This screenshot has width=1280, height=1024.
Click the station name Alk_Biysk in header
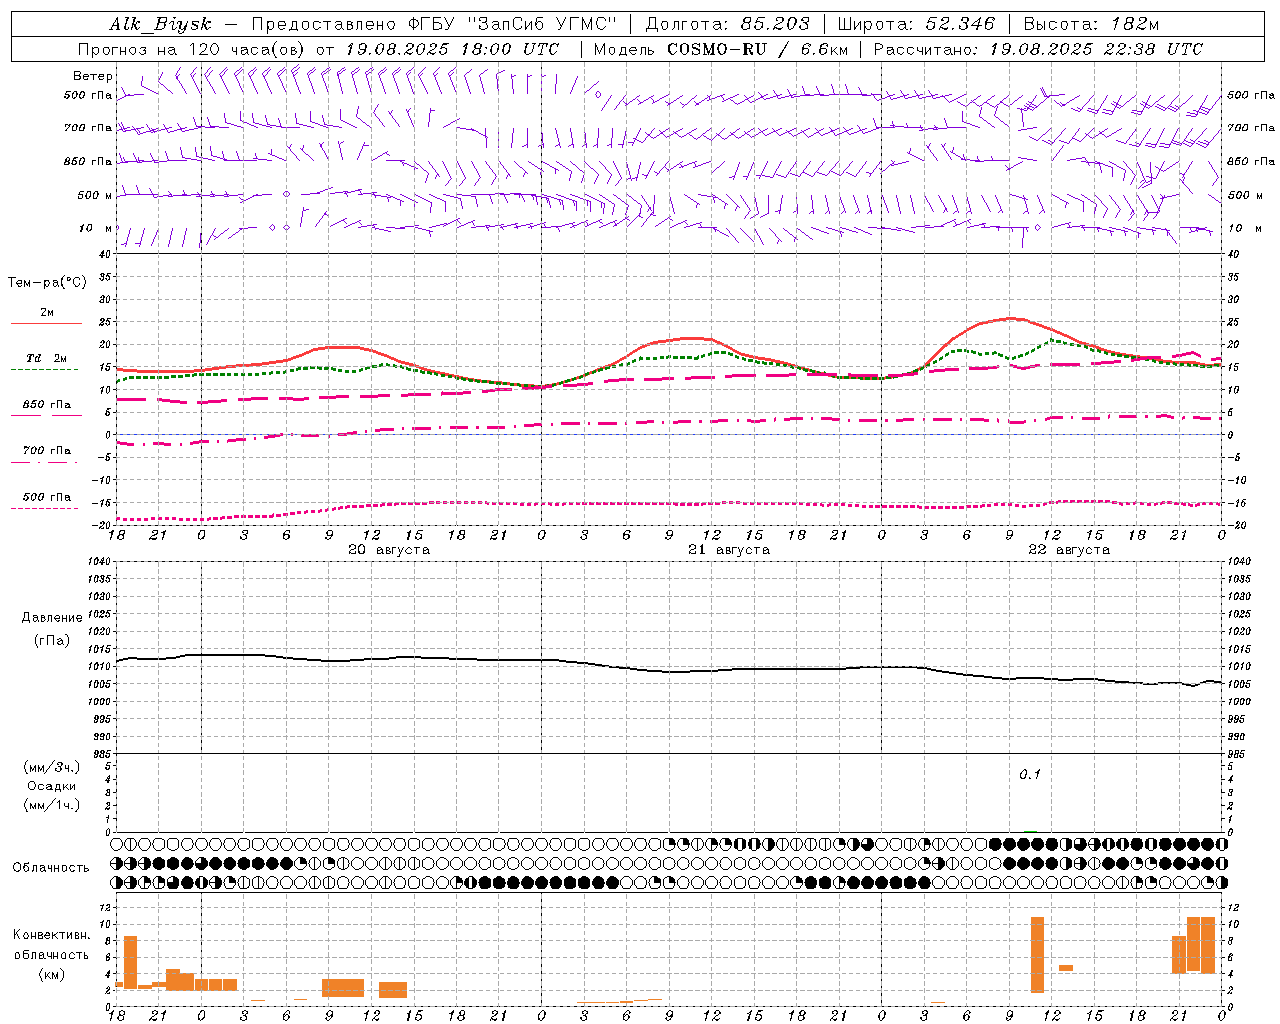click(x=160, y=24)
